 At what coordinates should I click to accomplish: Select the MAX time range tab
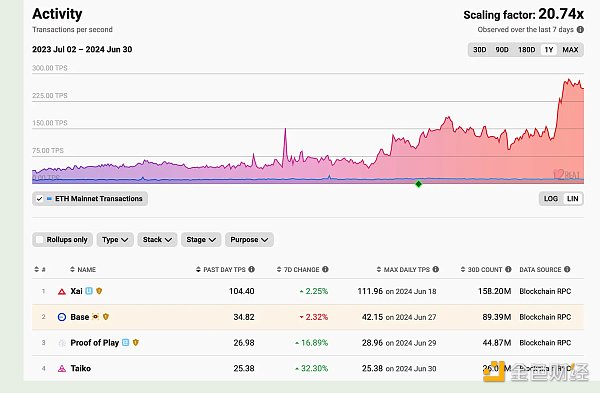click(570, 50)
